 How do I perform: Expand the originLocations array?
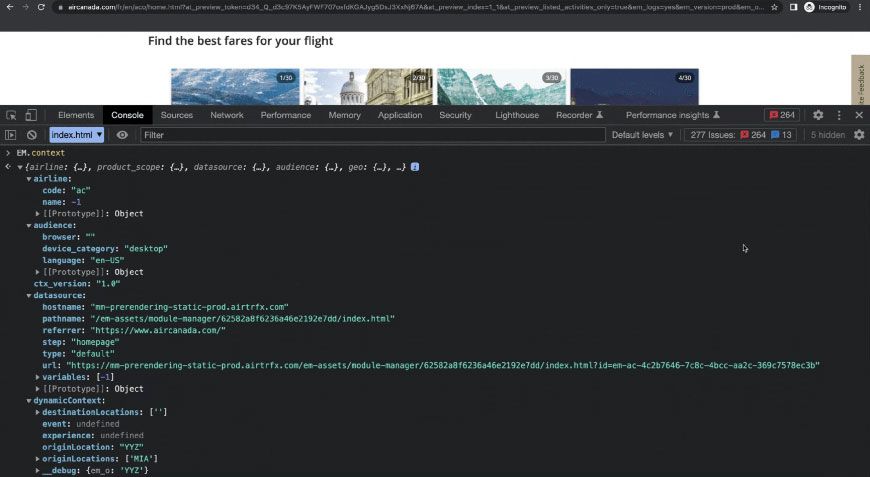[38, 459]
